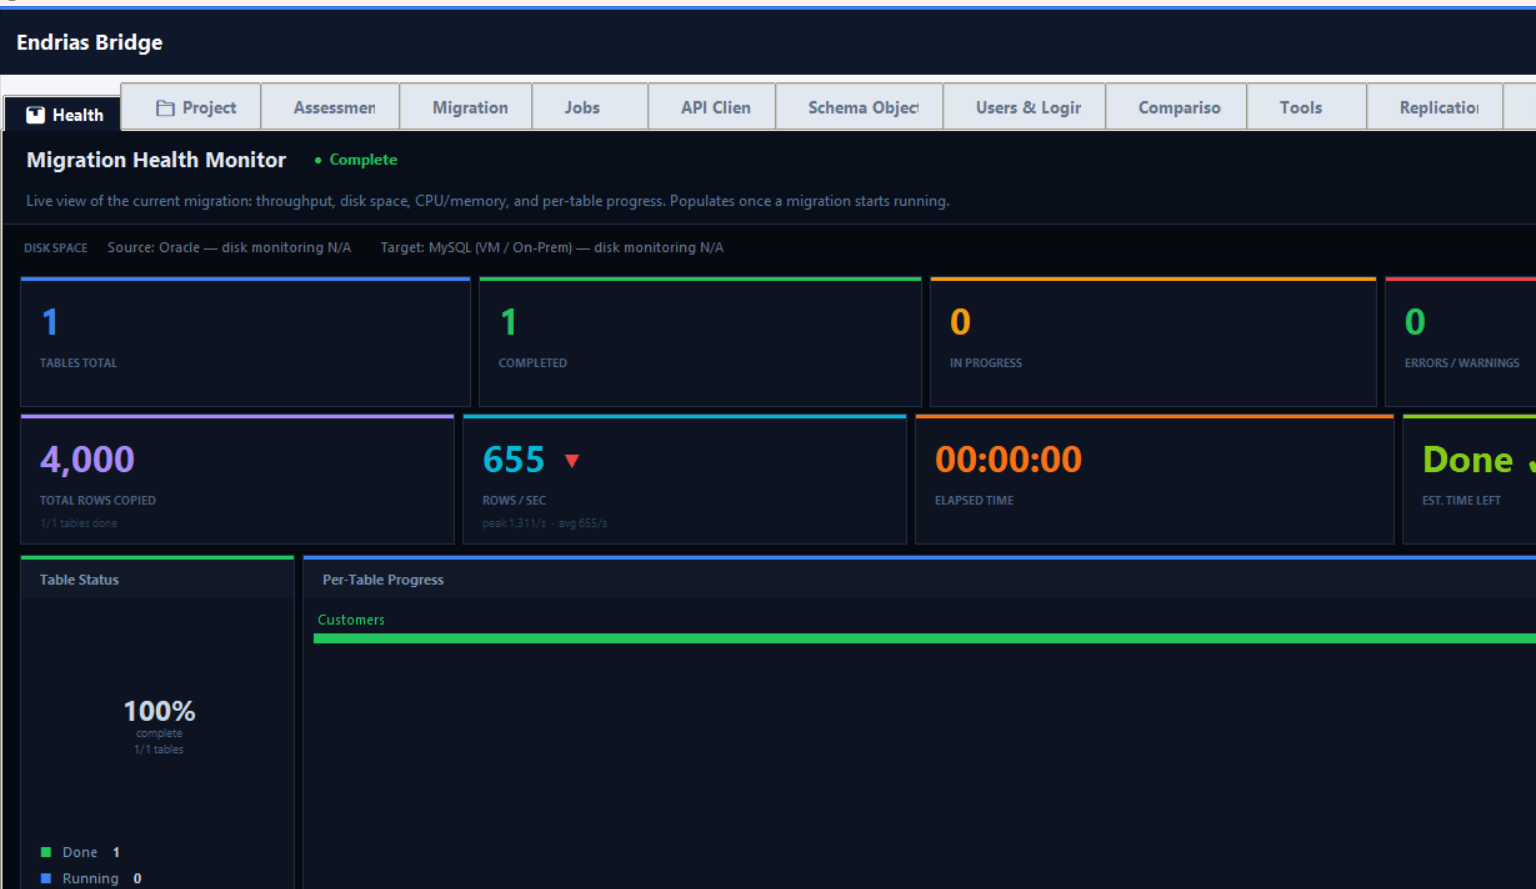Click the green Done legend square
The width and height of the screenshot is (1536, 889).
click(x=46, y=852)
